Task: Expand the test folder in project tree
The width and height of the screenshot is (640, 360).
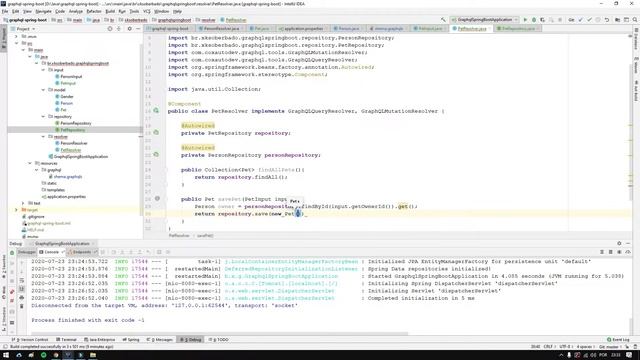Action: tap(23, 203)
